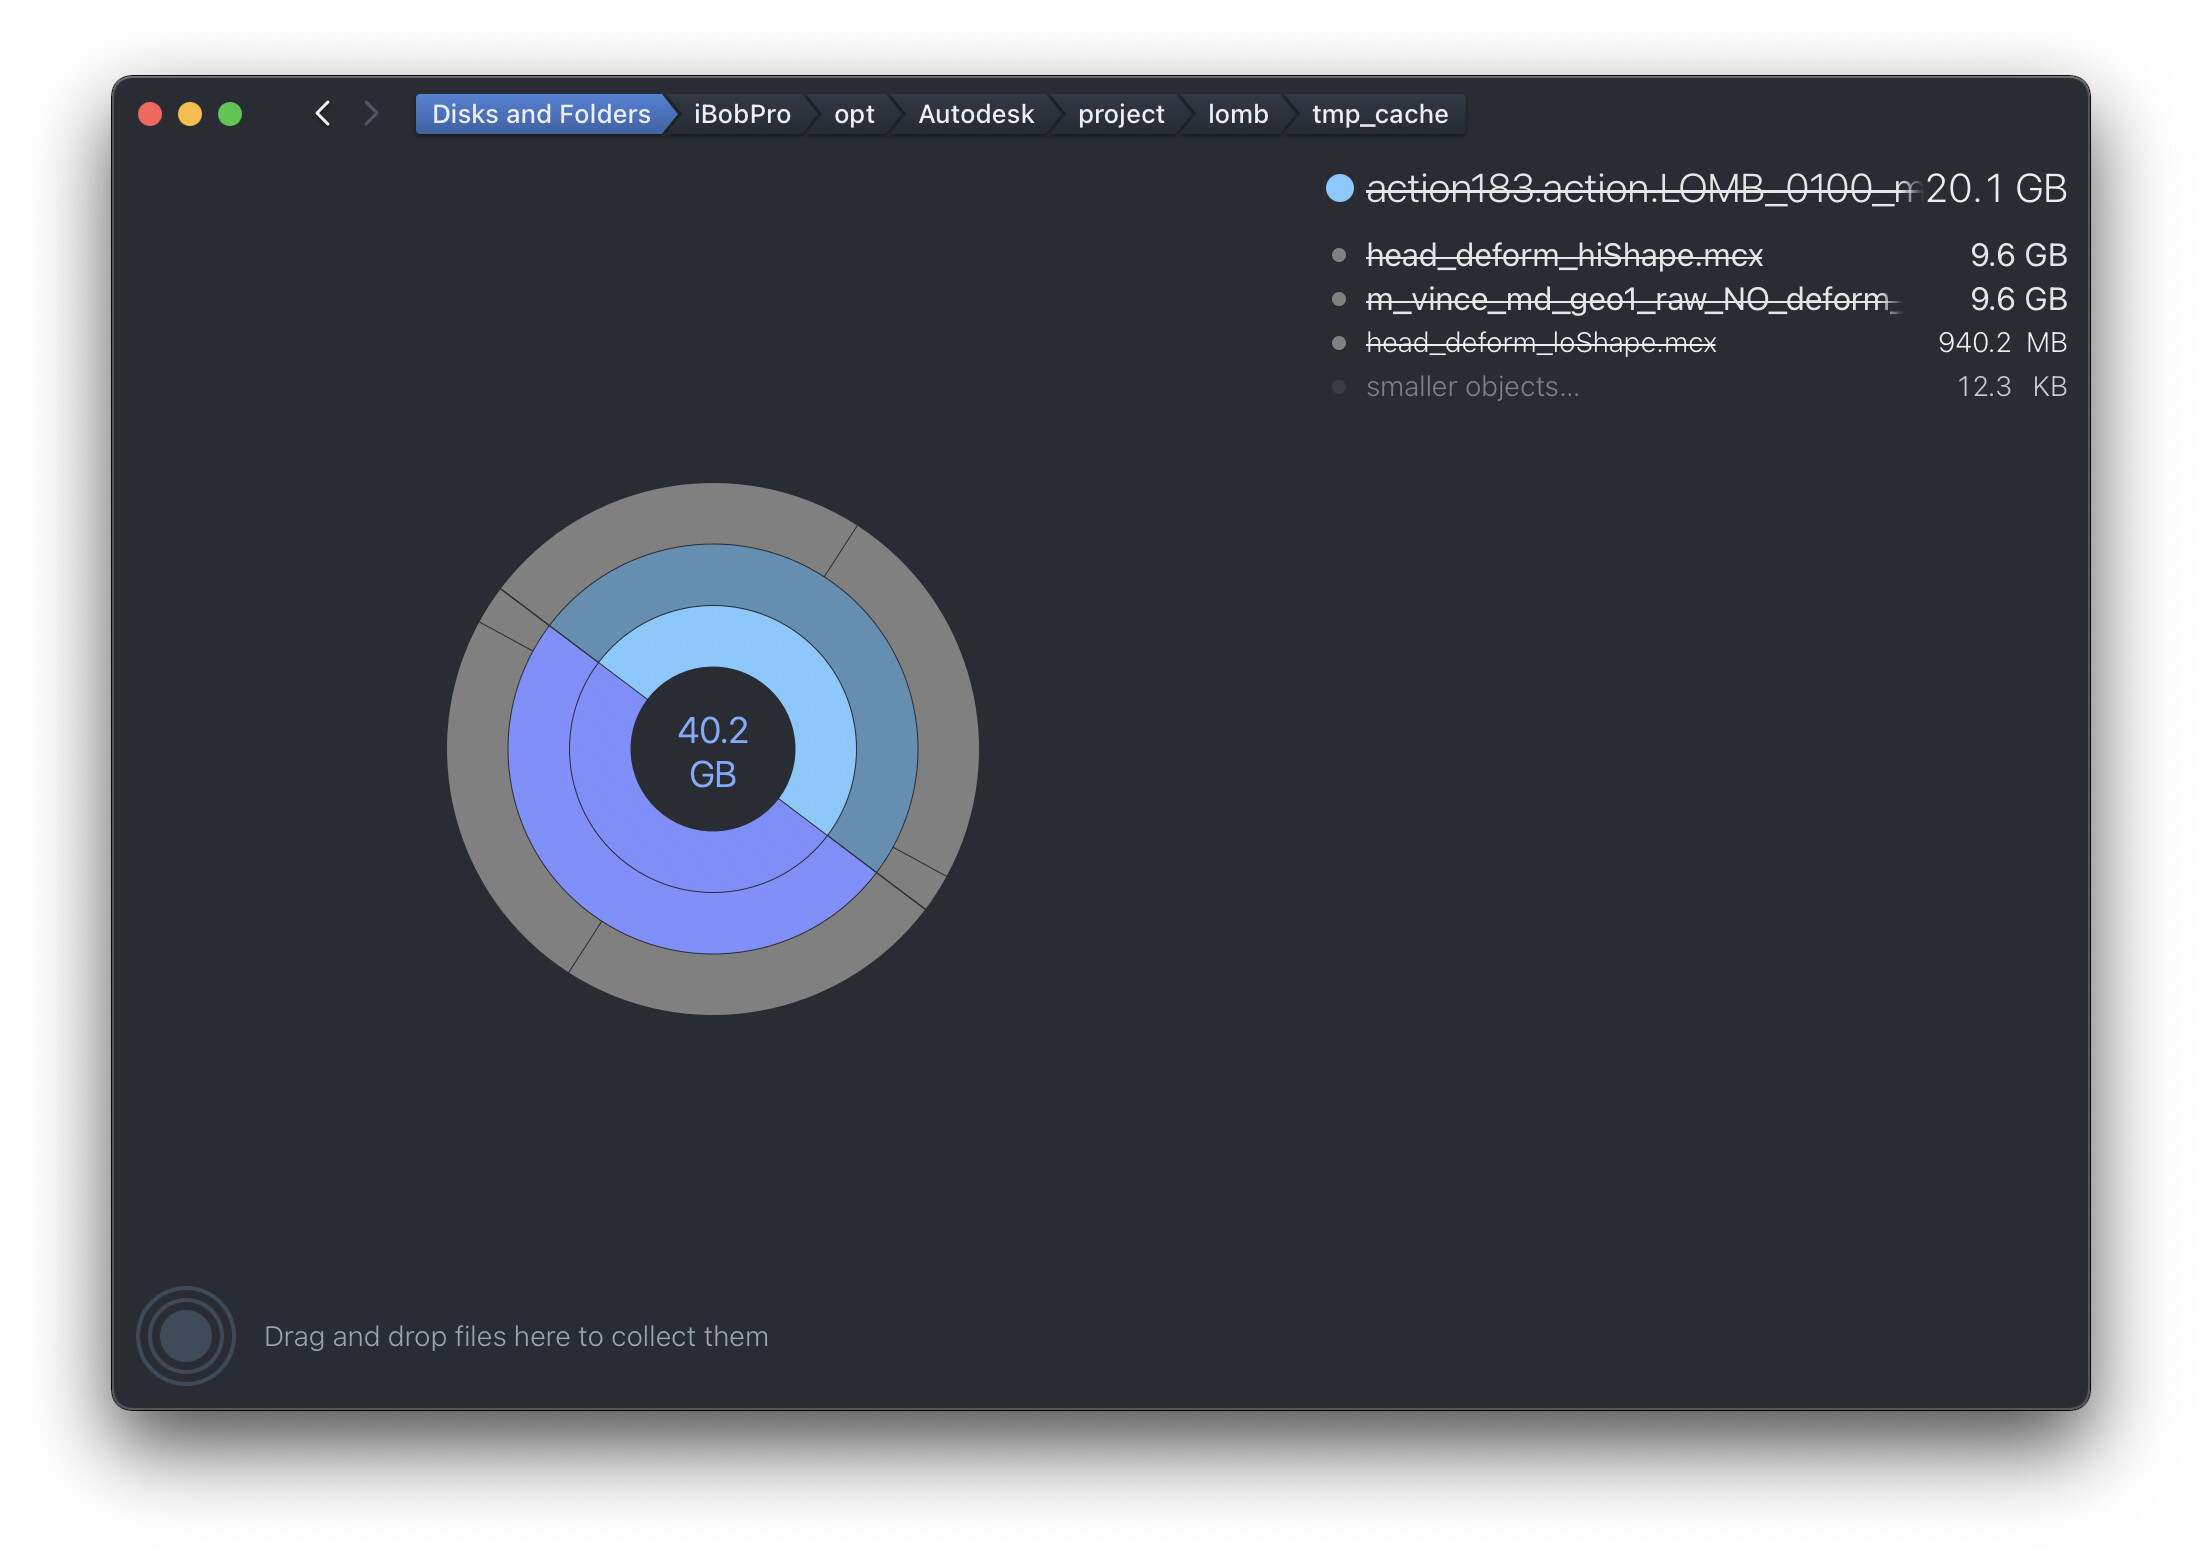
Task: Select the action183.action.LOMB_0100 item
Action: coord(1640,188)
